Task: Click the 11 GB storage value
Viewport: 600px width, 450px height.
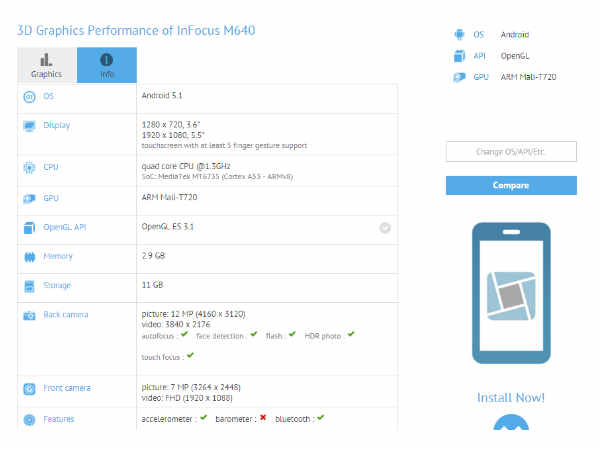Action: tap(152, 285)
